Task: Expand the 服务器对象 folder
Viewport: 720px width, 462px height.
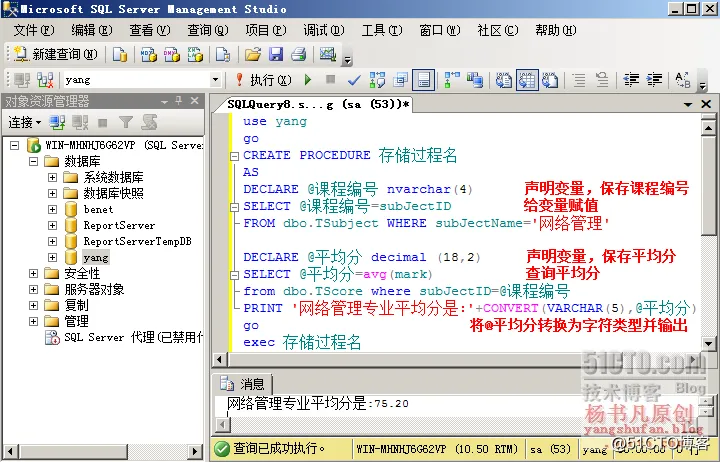Action: coord(33,289)
